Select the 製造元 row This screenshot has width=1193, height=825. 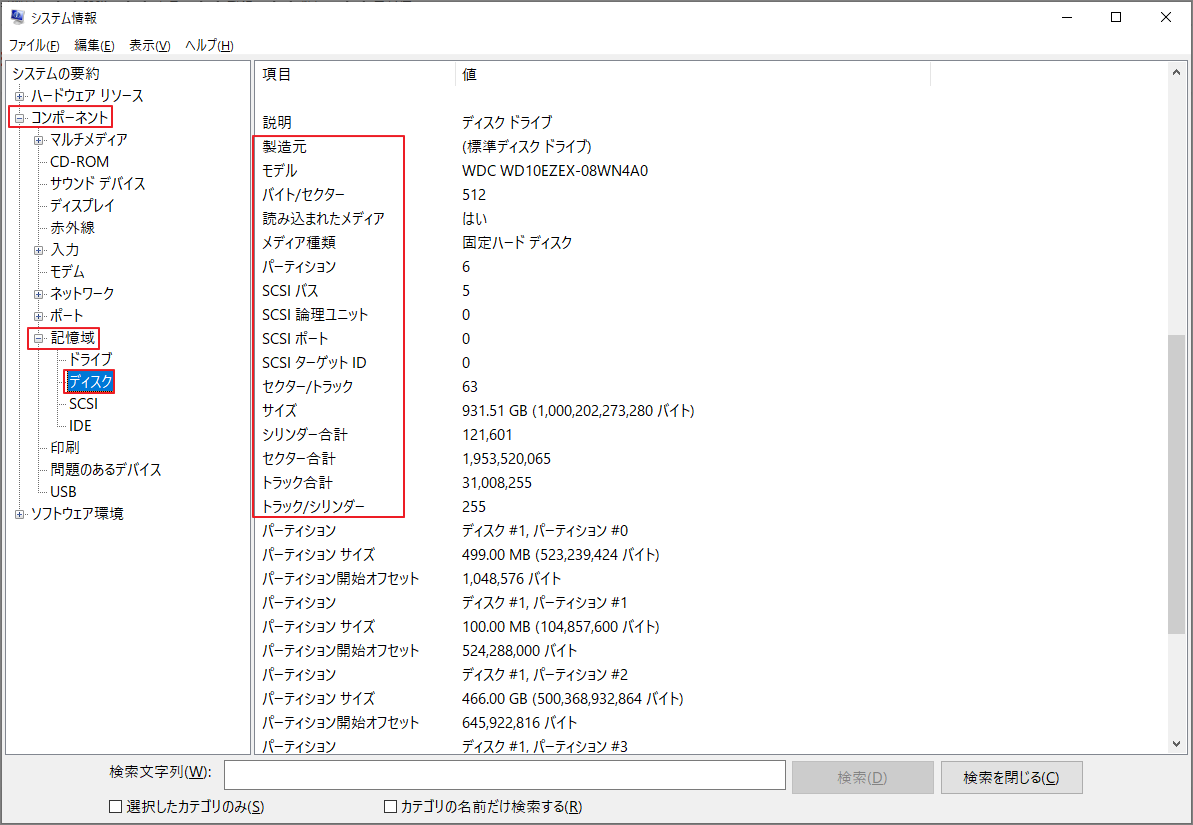[x=711, y=146]
